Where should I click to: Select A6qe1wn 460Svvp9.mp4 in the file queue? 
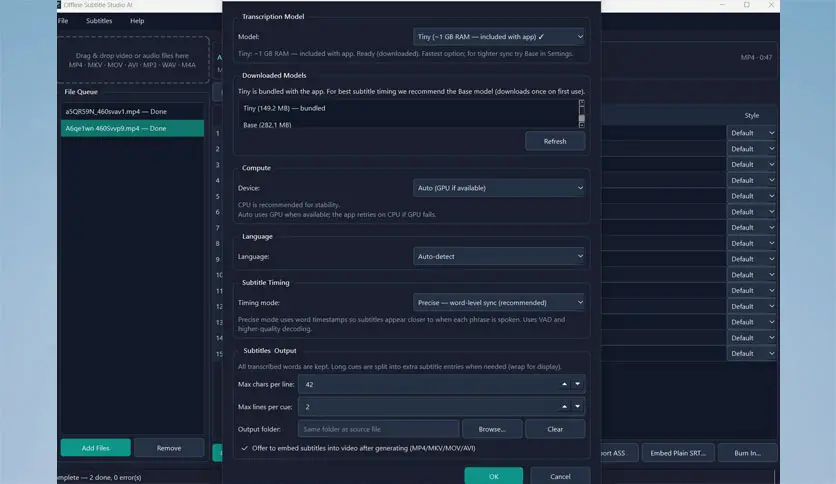pos(132,128)
